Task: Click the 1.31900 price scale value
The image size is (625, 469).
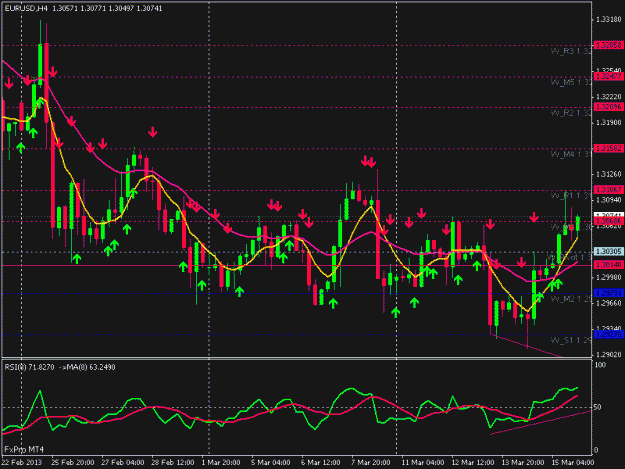Action: [x=609, y=122]
